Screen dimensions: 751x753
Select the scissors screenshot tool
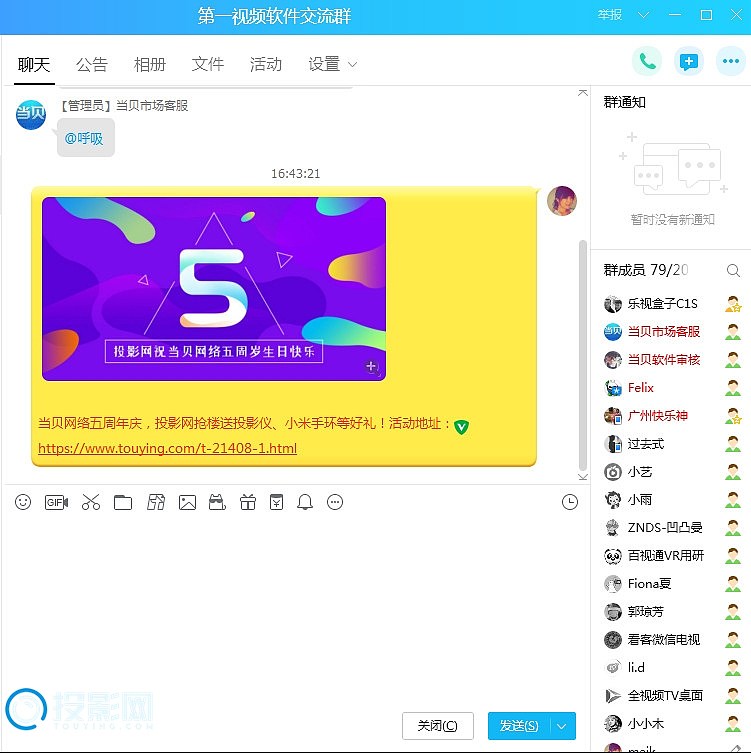coord(91,502)
